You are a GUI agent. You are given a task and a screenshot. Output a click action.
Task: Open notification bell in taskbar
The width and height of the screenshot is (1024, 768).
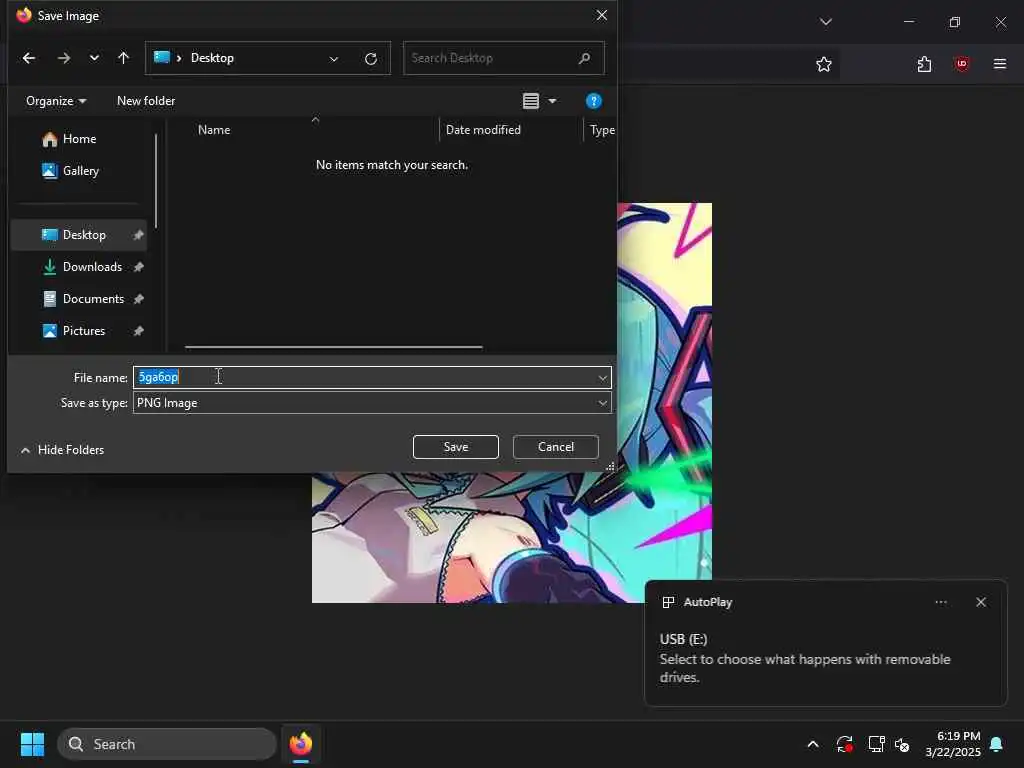pos(997,744)
